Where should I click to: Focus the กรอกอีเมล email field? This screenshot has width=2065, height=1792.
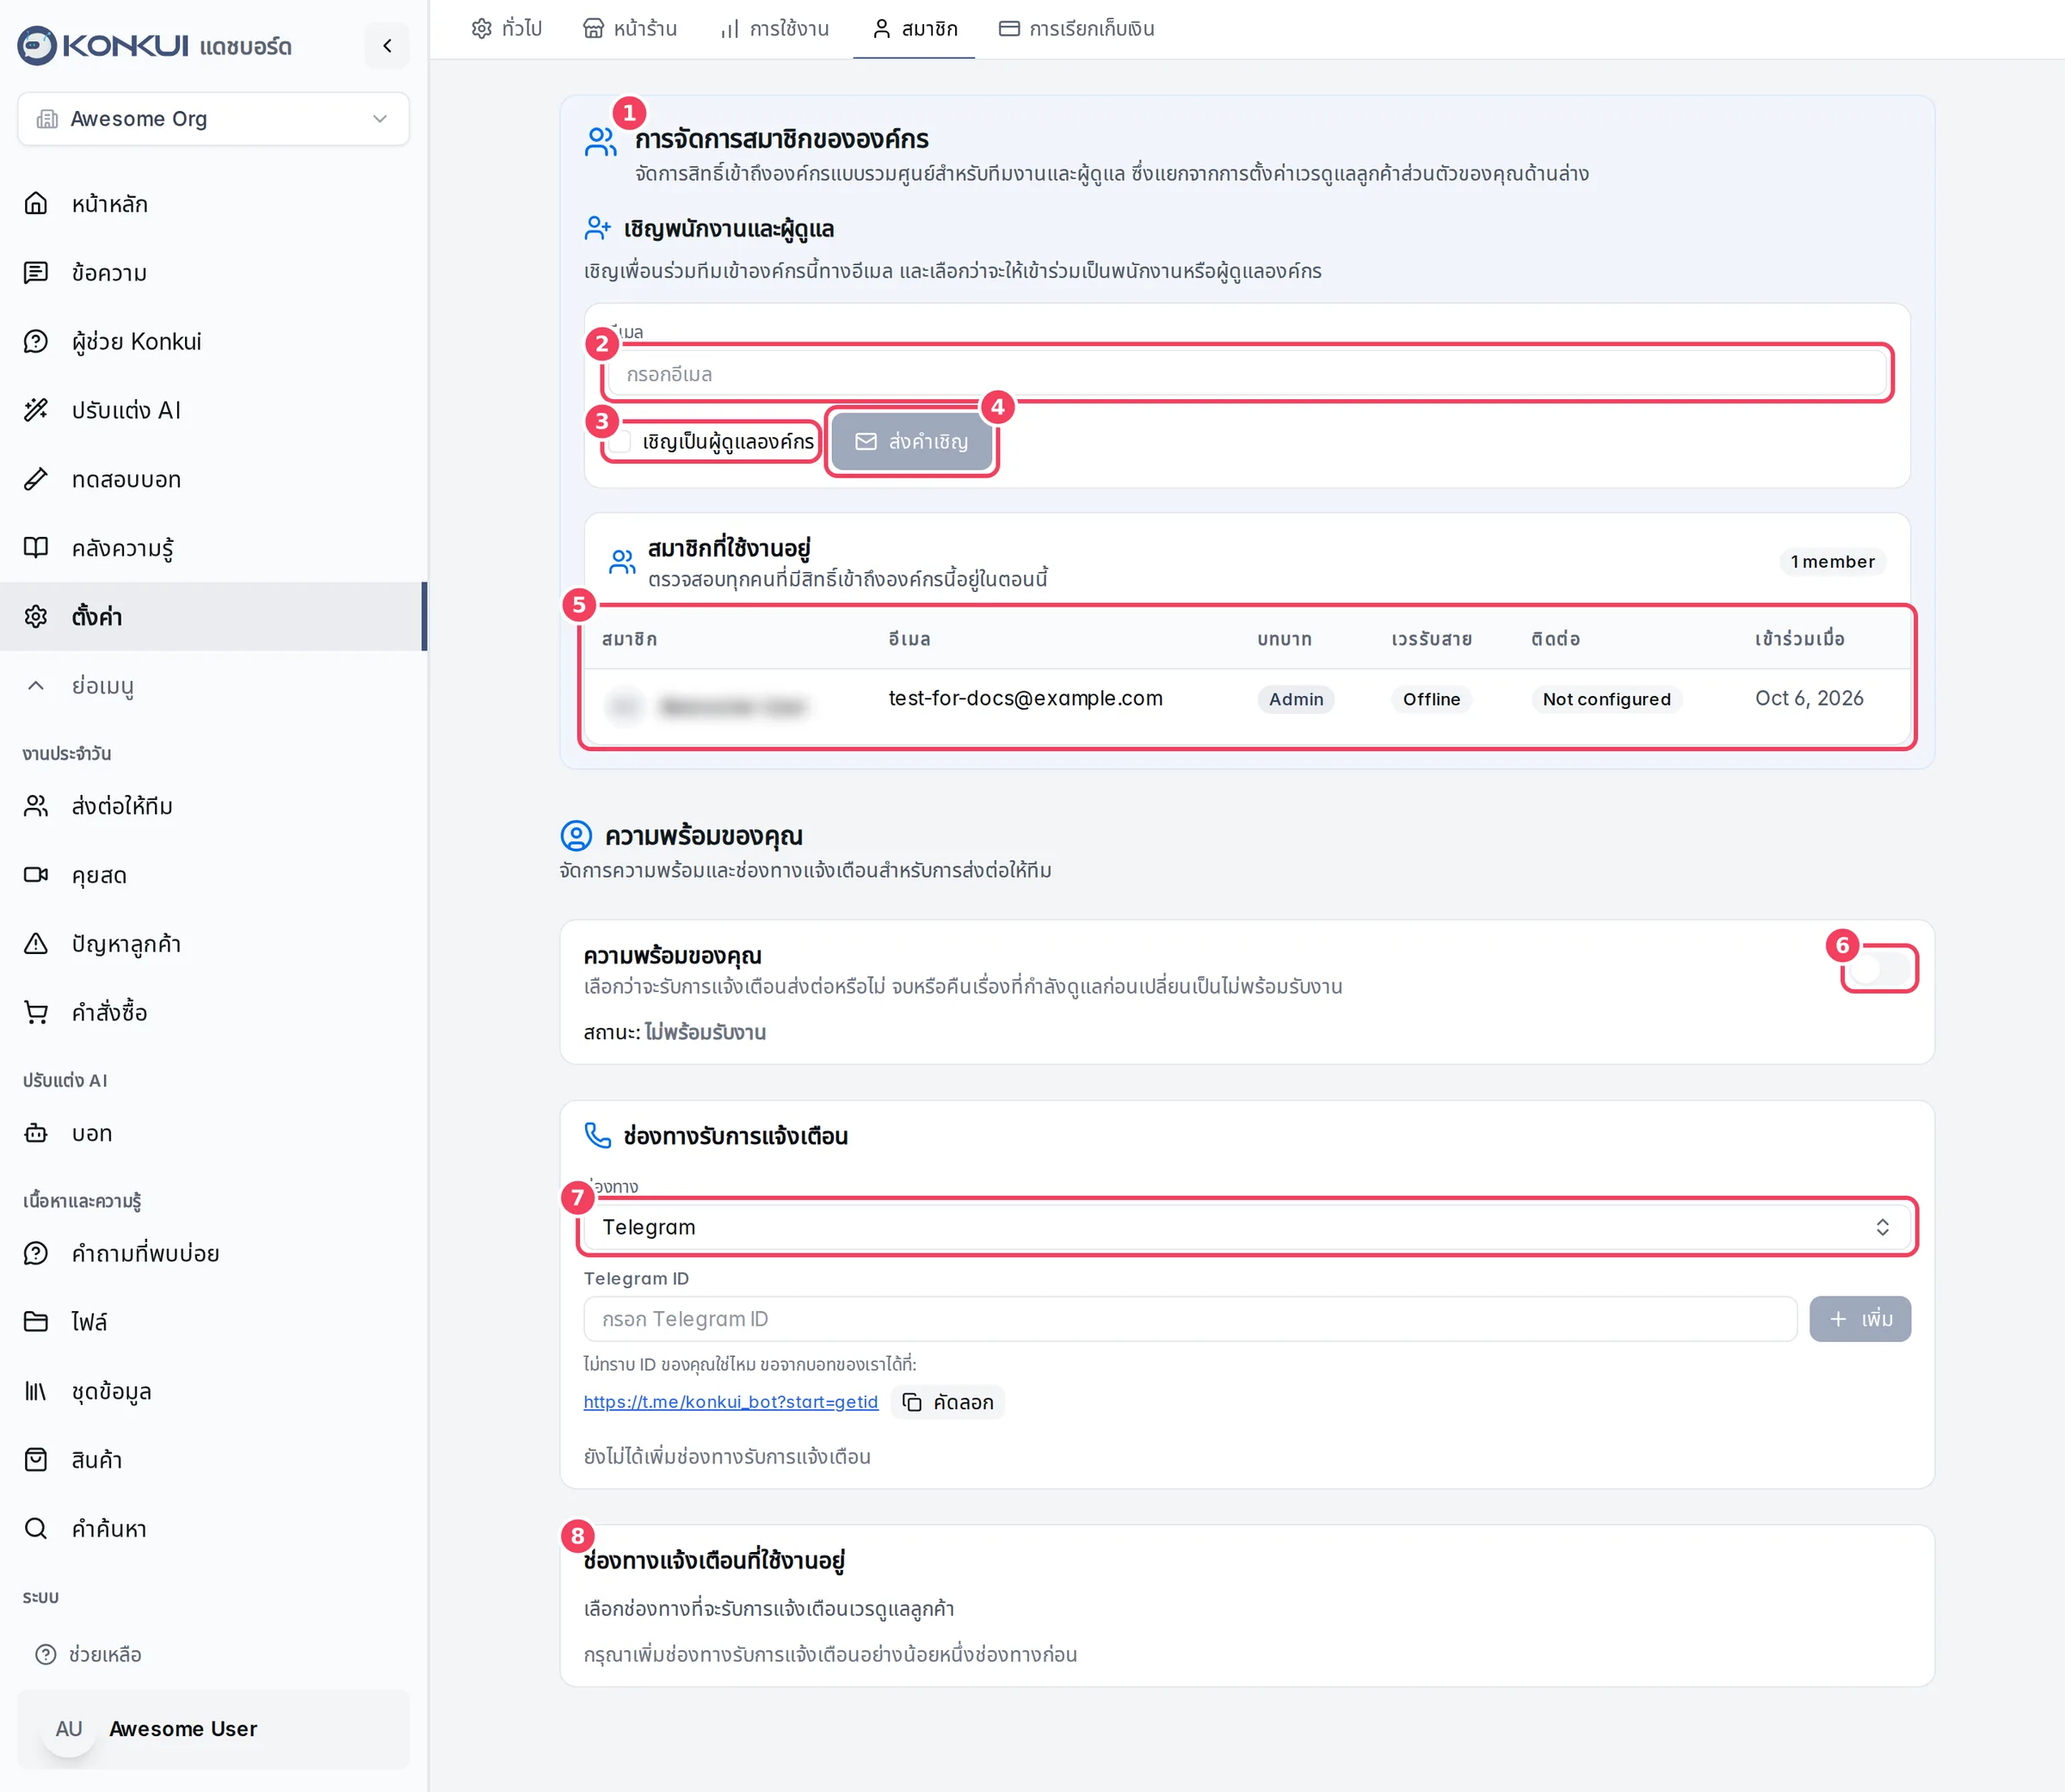click(1247, 374)
